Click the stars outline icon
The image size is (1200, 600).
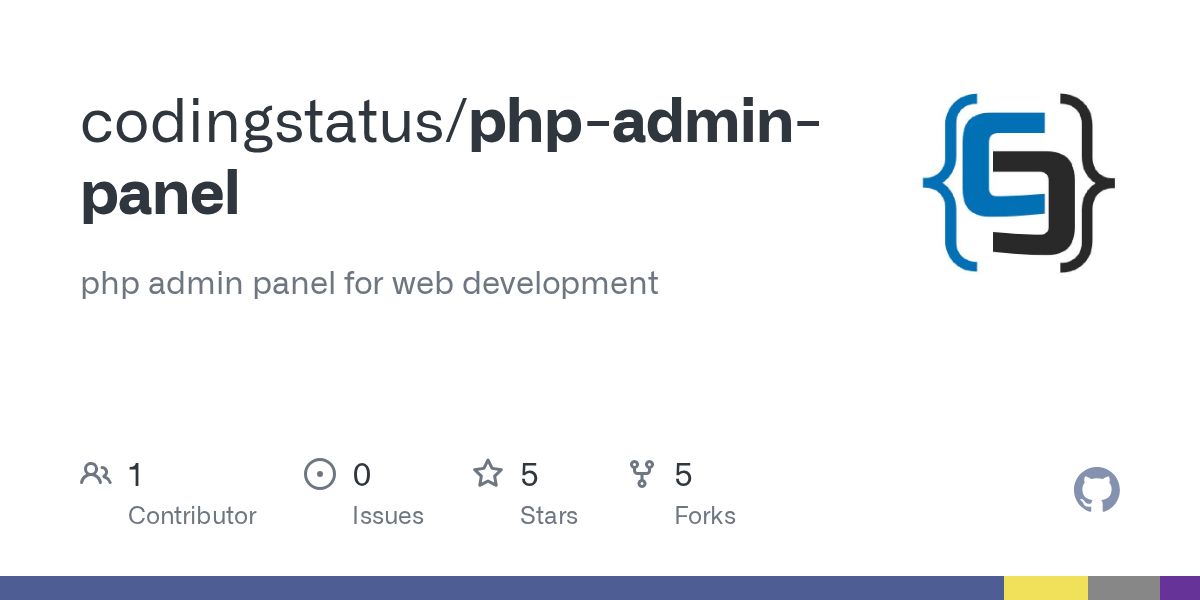[x=488, y=474]
